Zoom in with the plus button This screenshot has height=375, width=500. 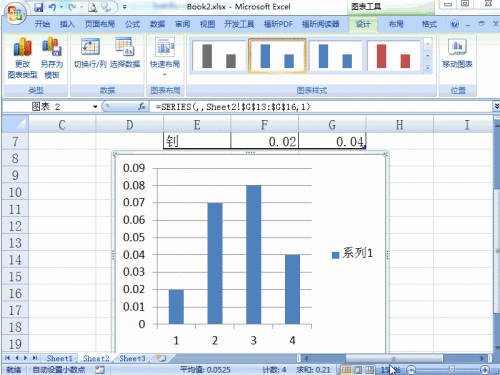[x=485, y=370]
